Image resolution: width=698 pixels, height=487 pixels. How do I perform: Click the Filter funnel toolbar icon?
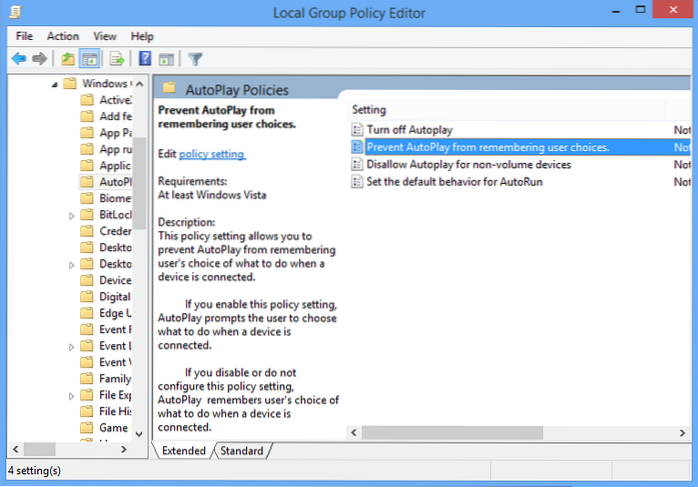[x=195, y=58]
